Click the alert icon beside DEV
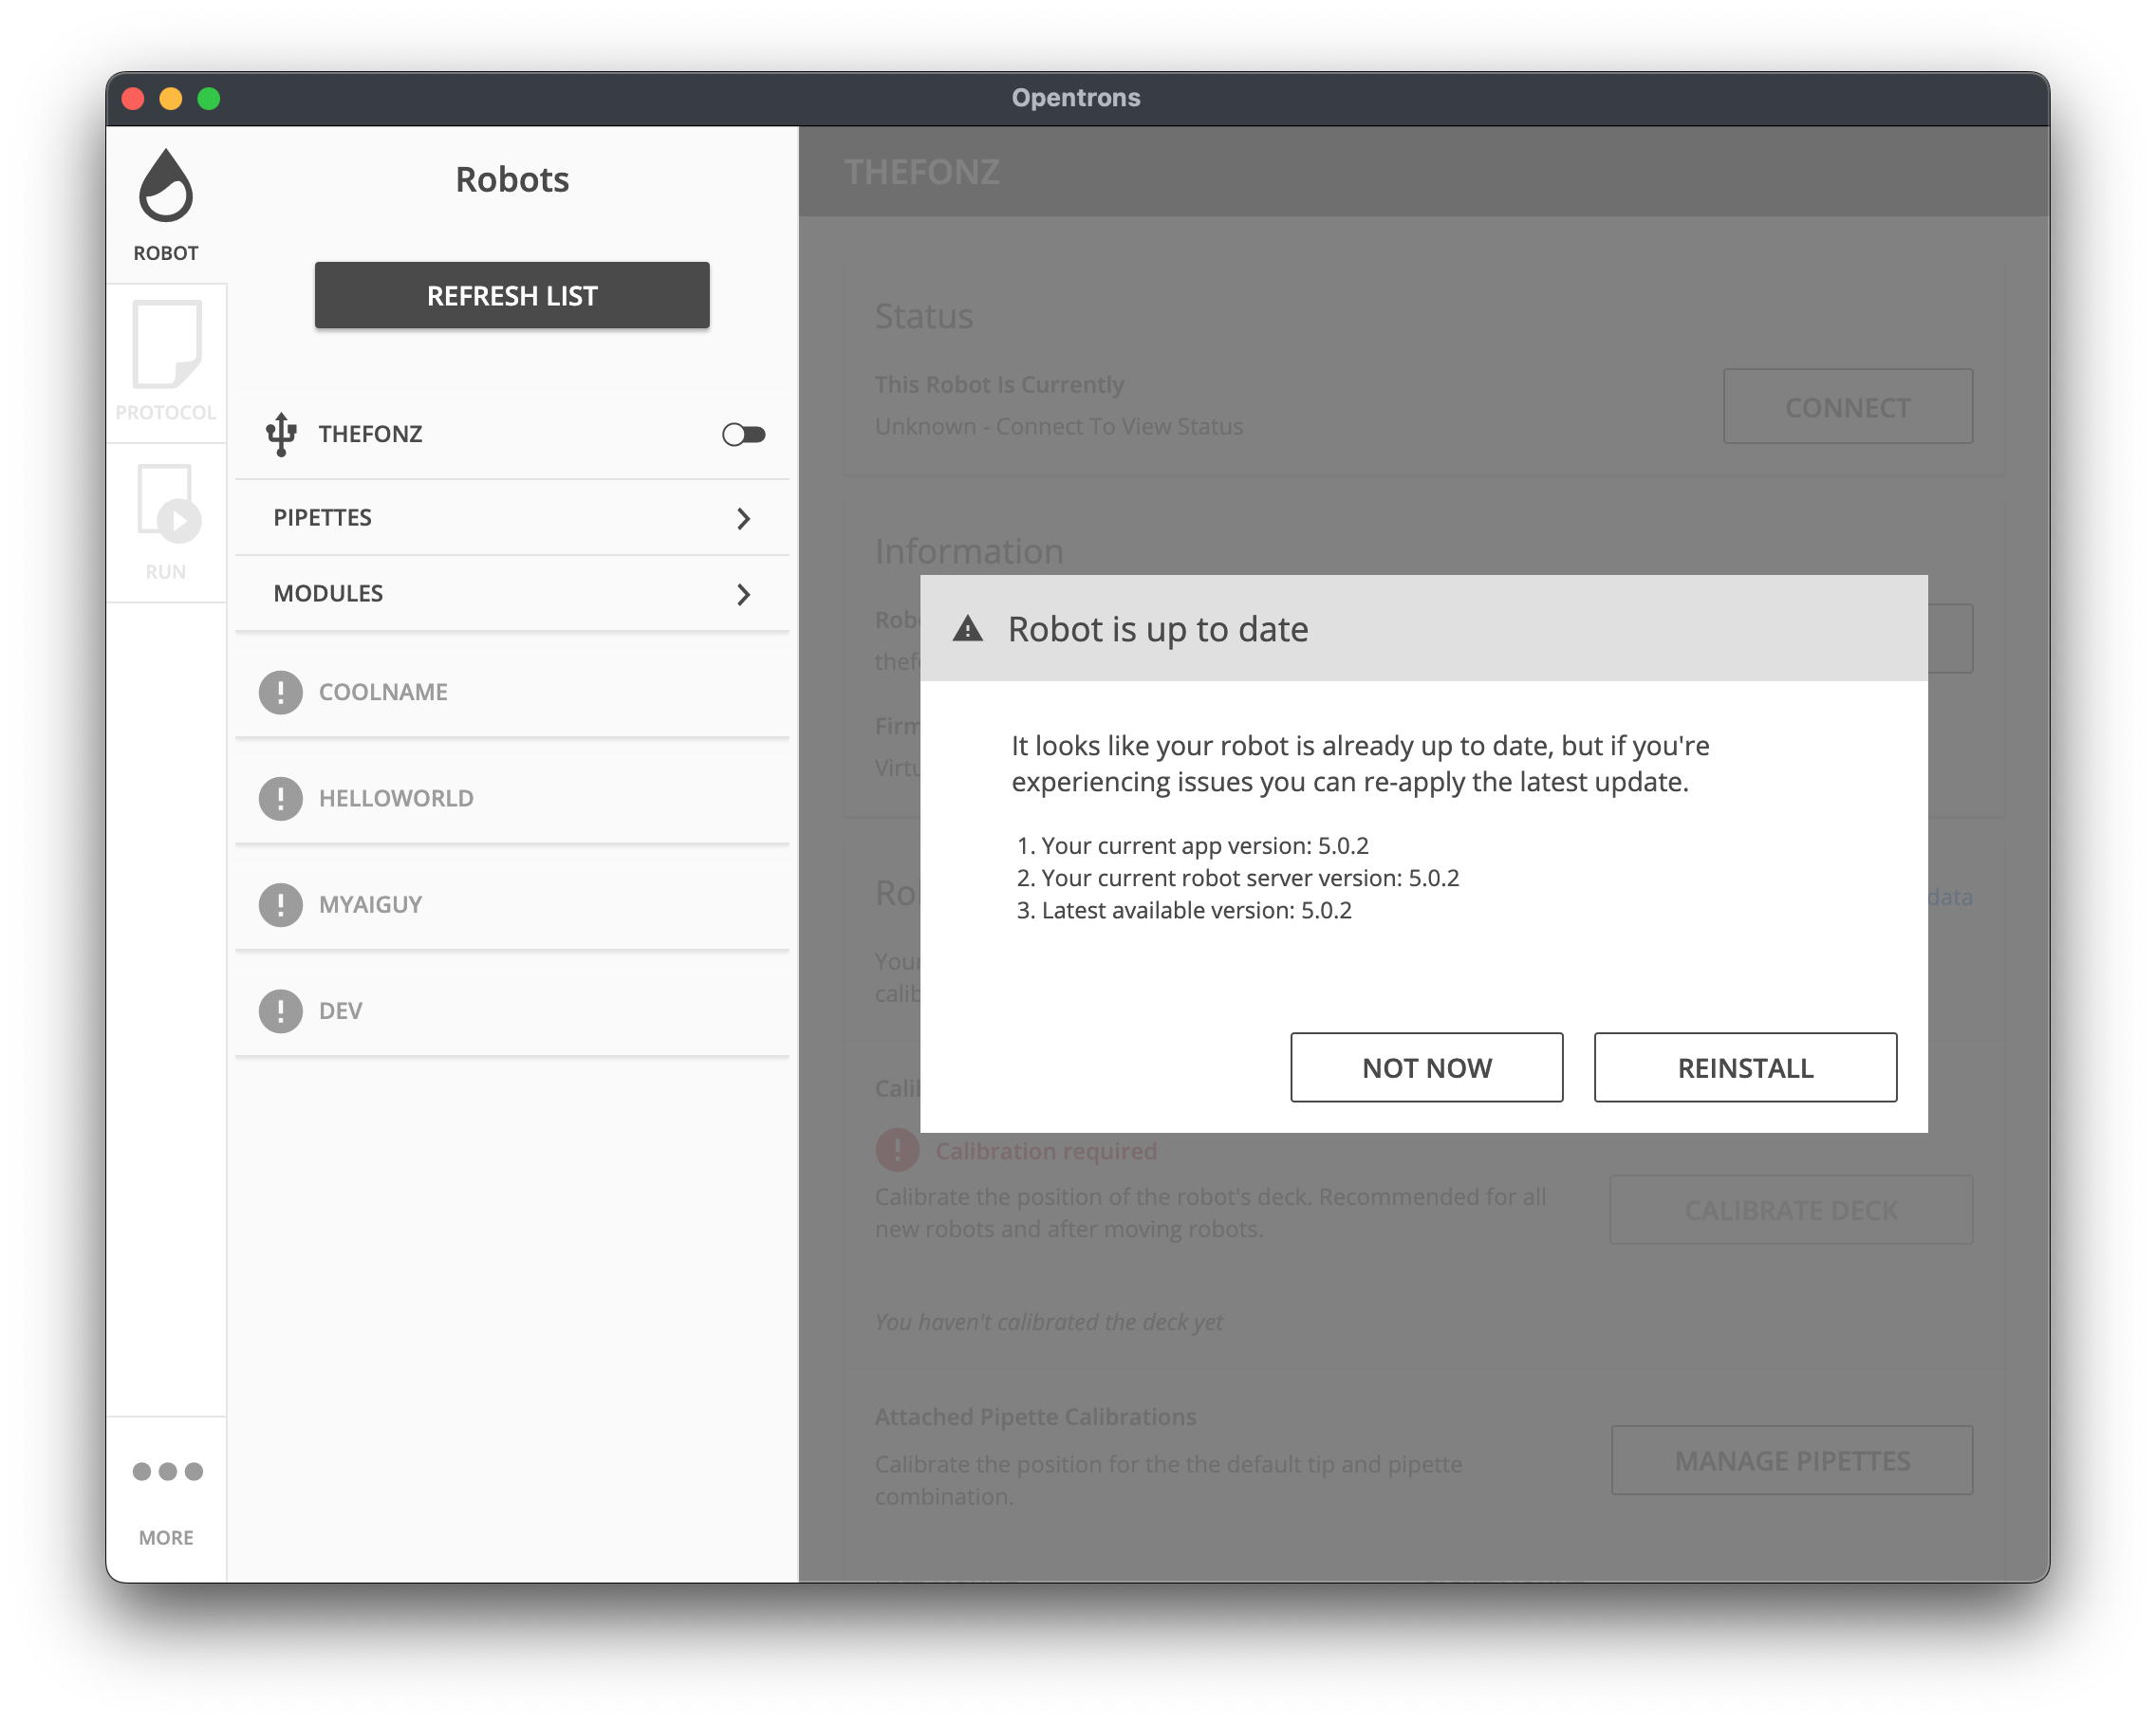 tap(281, 1010)
